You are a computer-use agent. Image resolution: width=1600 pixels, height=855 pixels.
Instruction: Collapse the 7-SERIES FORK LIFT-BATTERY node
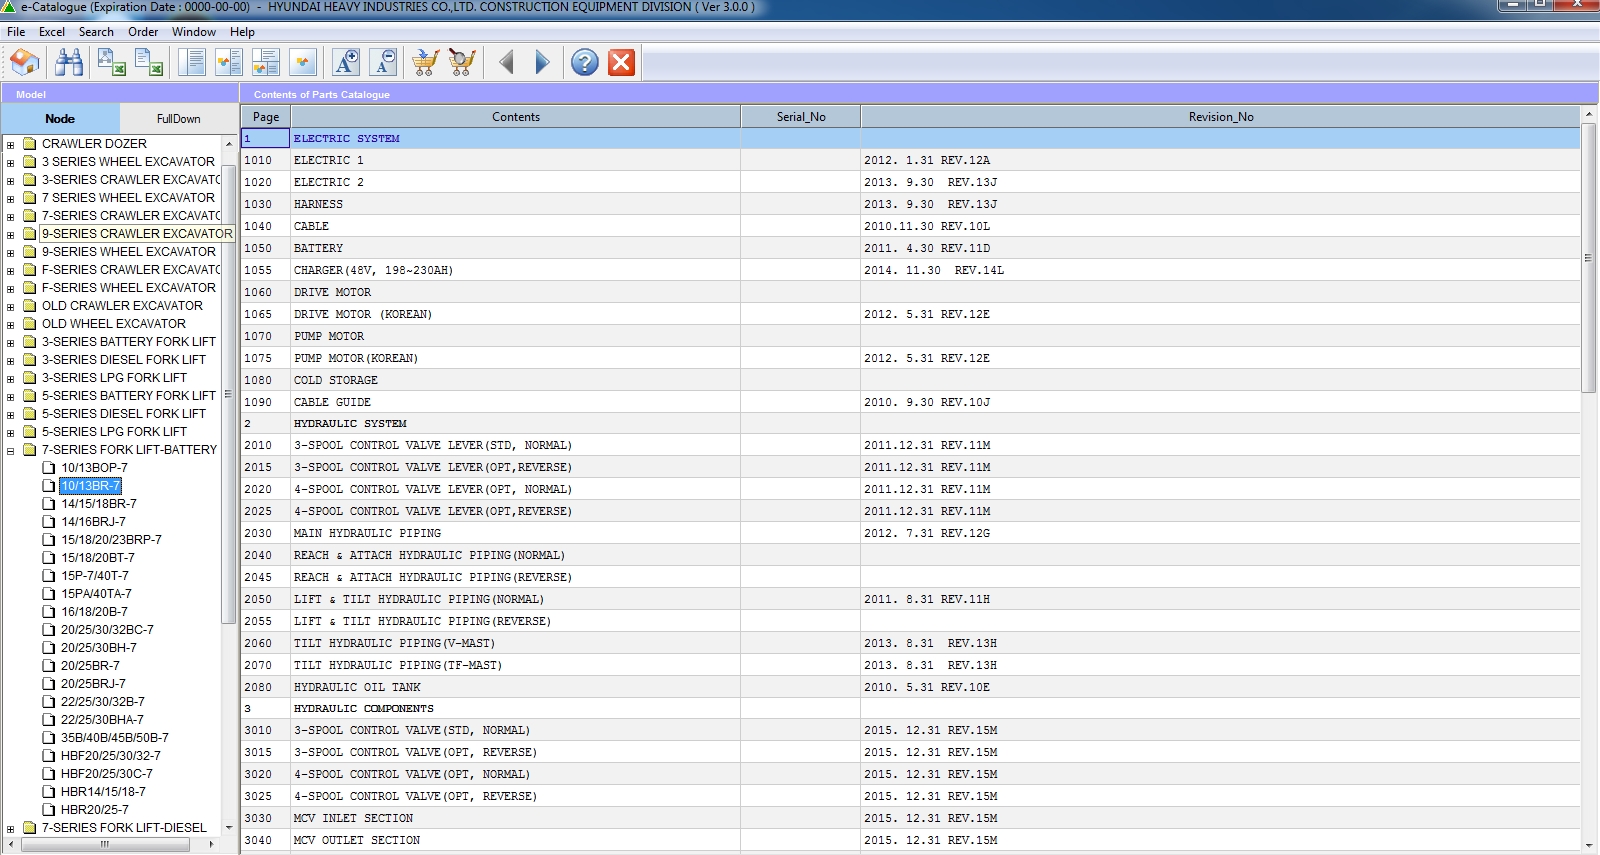(x=11, y=450)
